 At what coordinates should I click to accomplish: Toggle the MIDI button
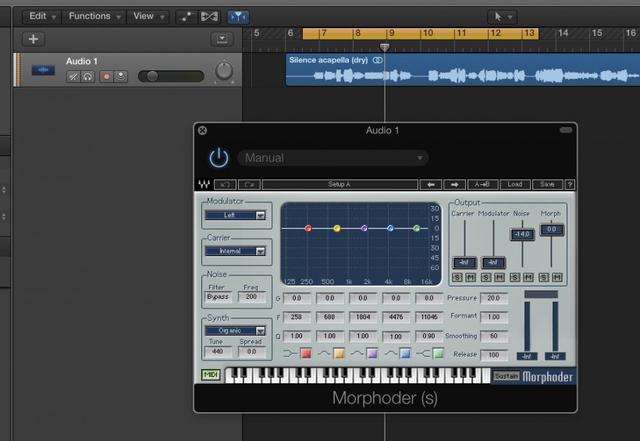click(x=211, y=375)
